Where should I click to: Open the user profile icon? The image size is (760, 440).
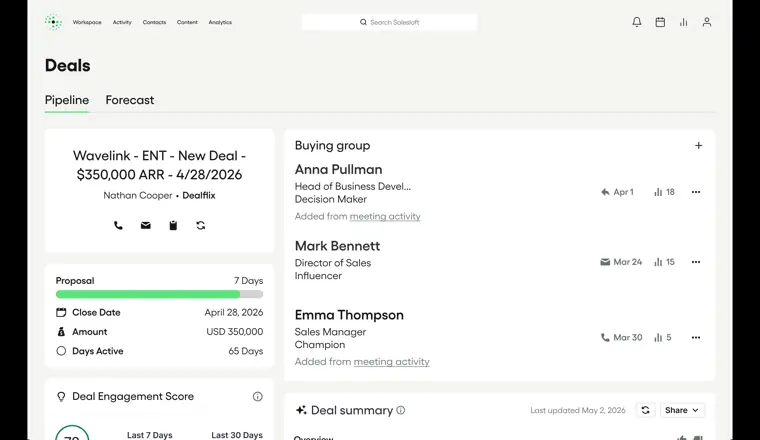(x=707, y=22)
